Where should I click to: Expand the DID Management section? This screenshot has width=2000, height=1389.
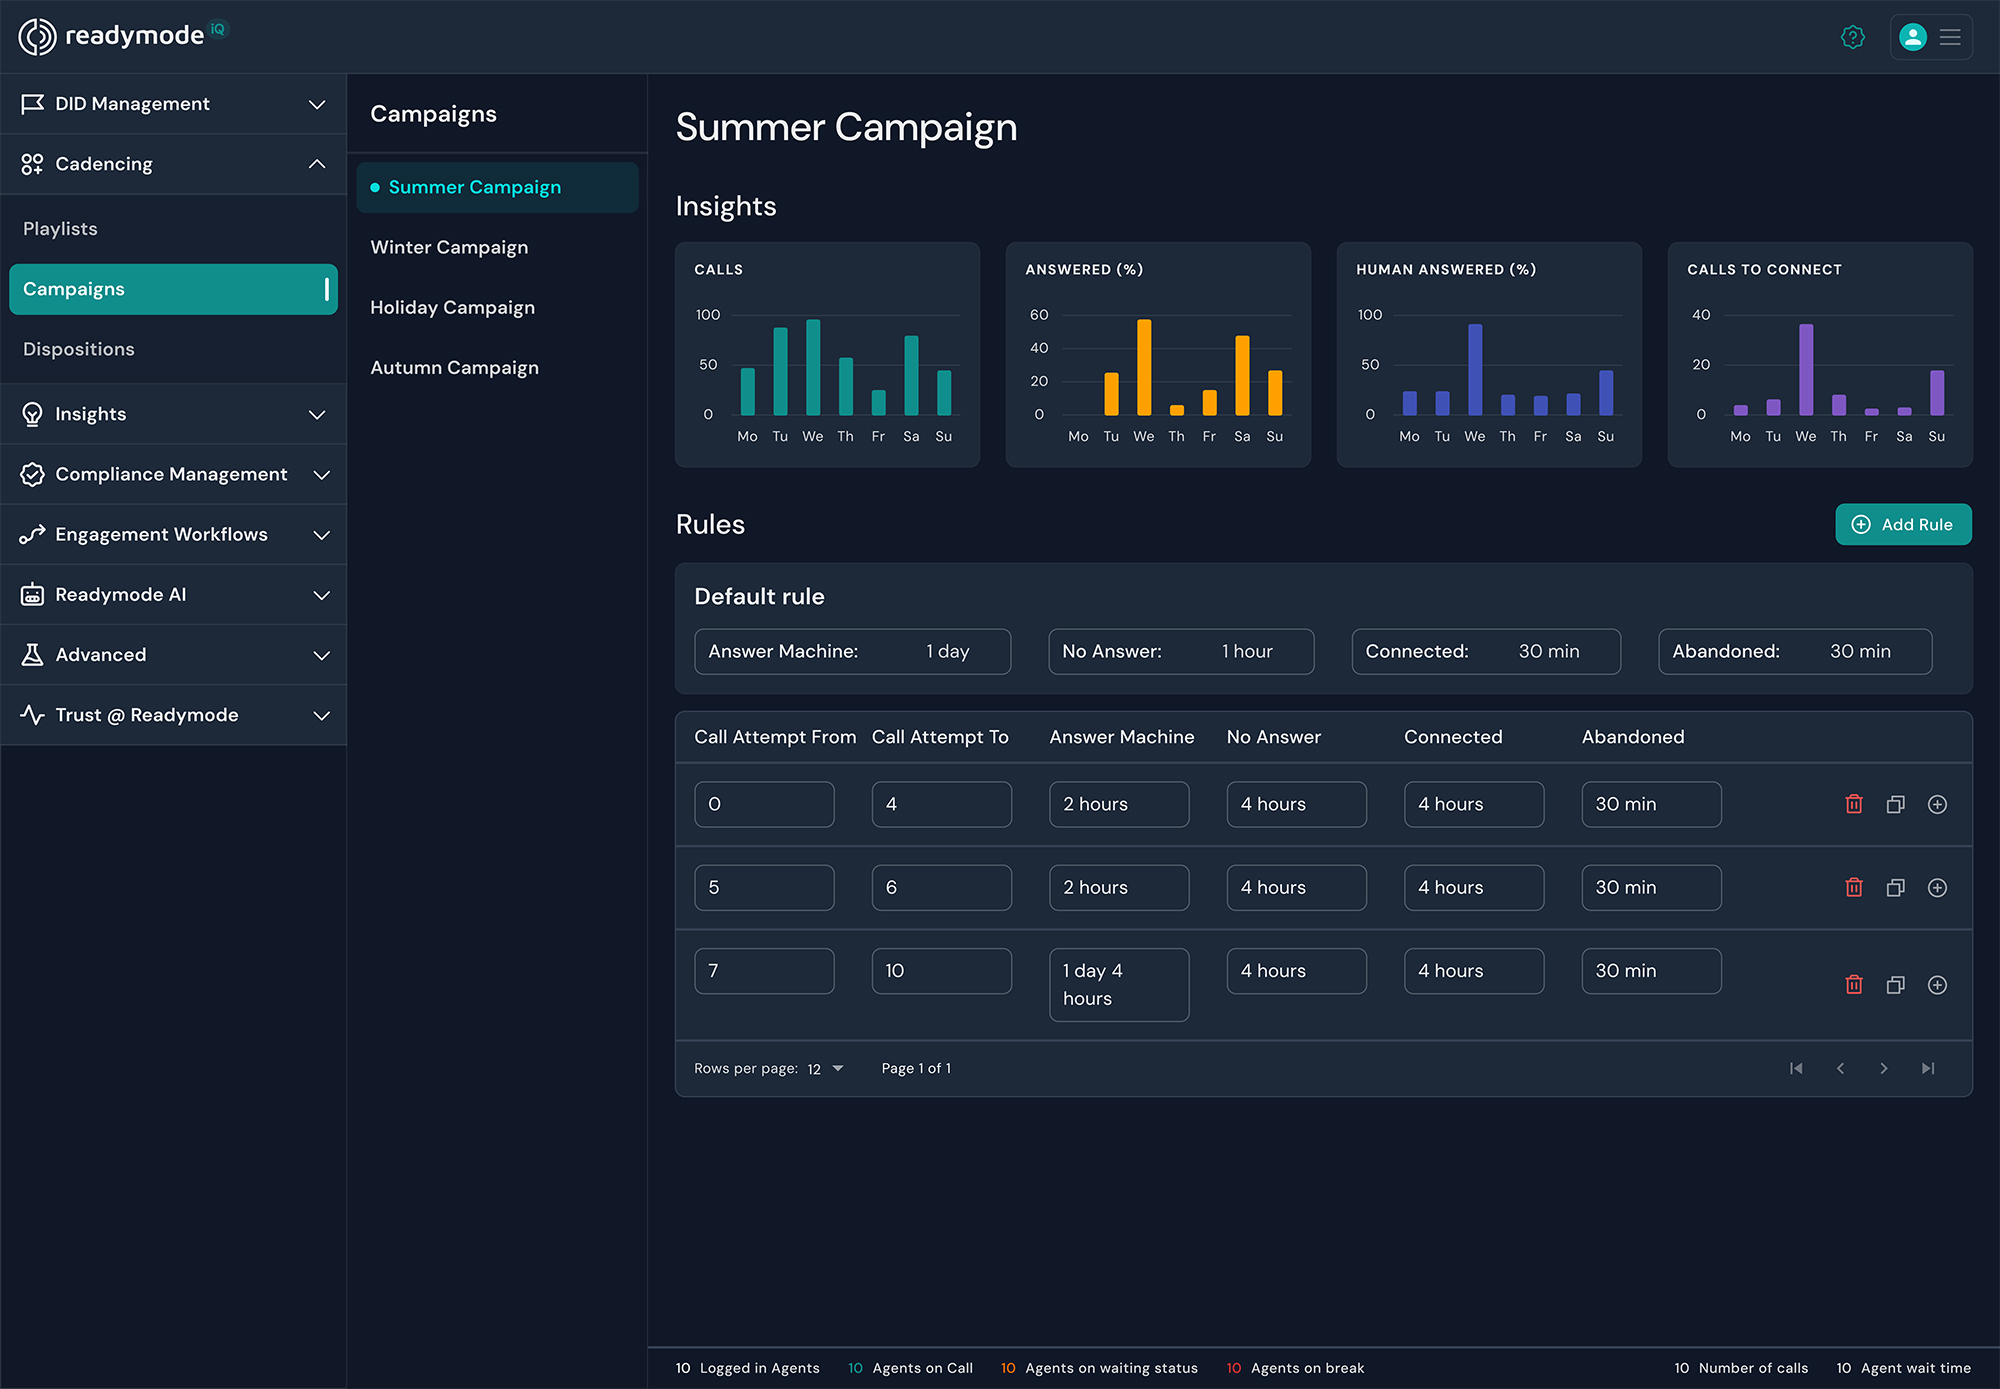(317, 104)
